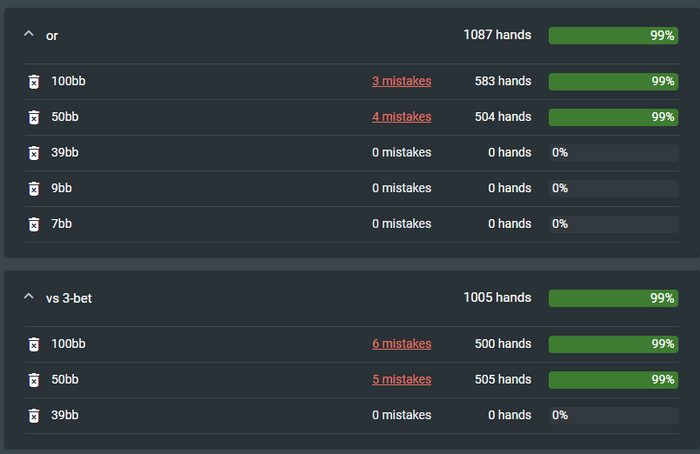
Task: Delete the 39bb row under or
Action: pos(33,153)
